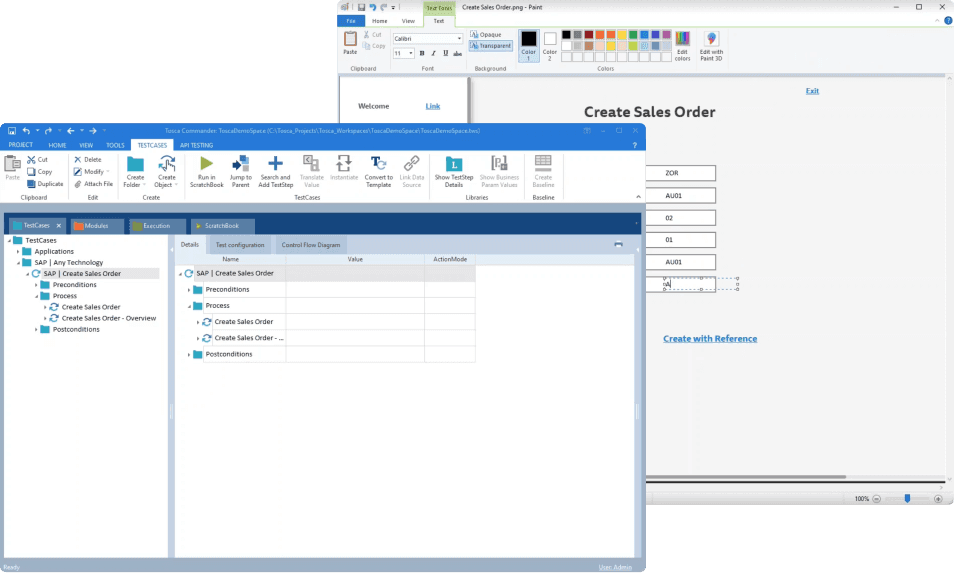This screenshot has width=954, height=573.
Task: Select Opaque background in Paint
Action: [x=486, y=35]
